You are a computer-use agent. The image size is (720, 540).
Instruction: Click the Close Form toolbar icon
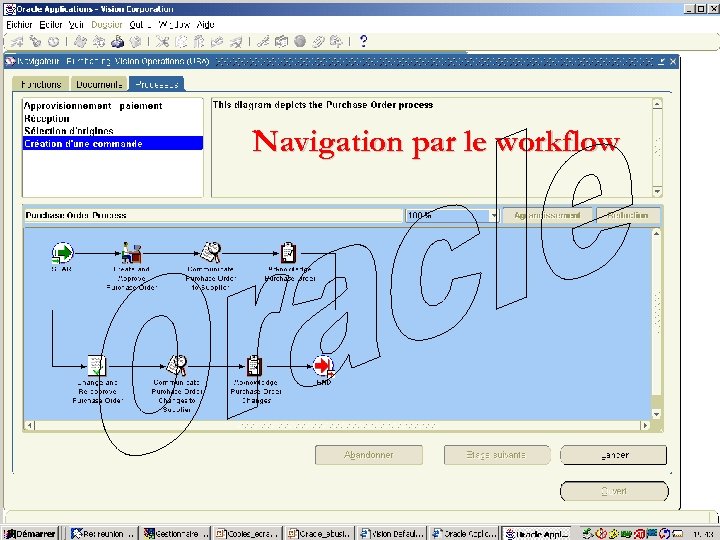coord(135,42)
